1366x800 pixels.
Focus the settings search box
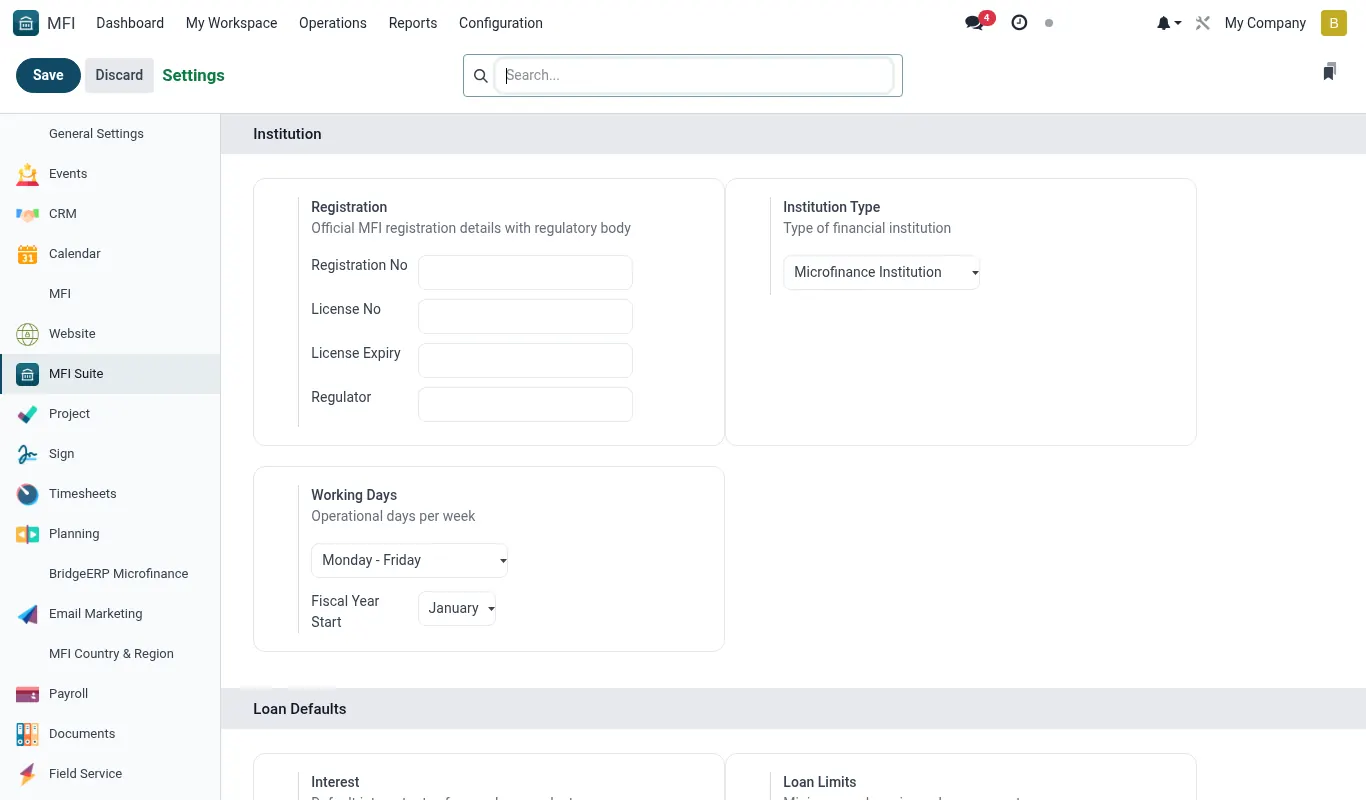pyautogui.click(x=694, y=75)
